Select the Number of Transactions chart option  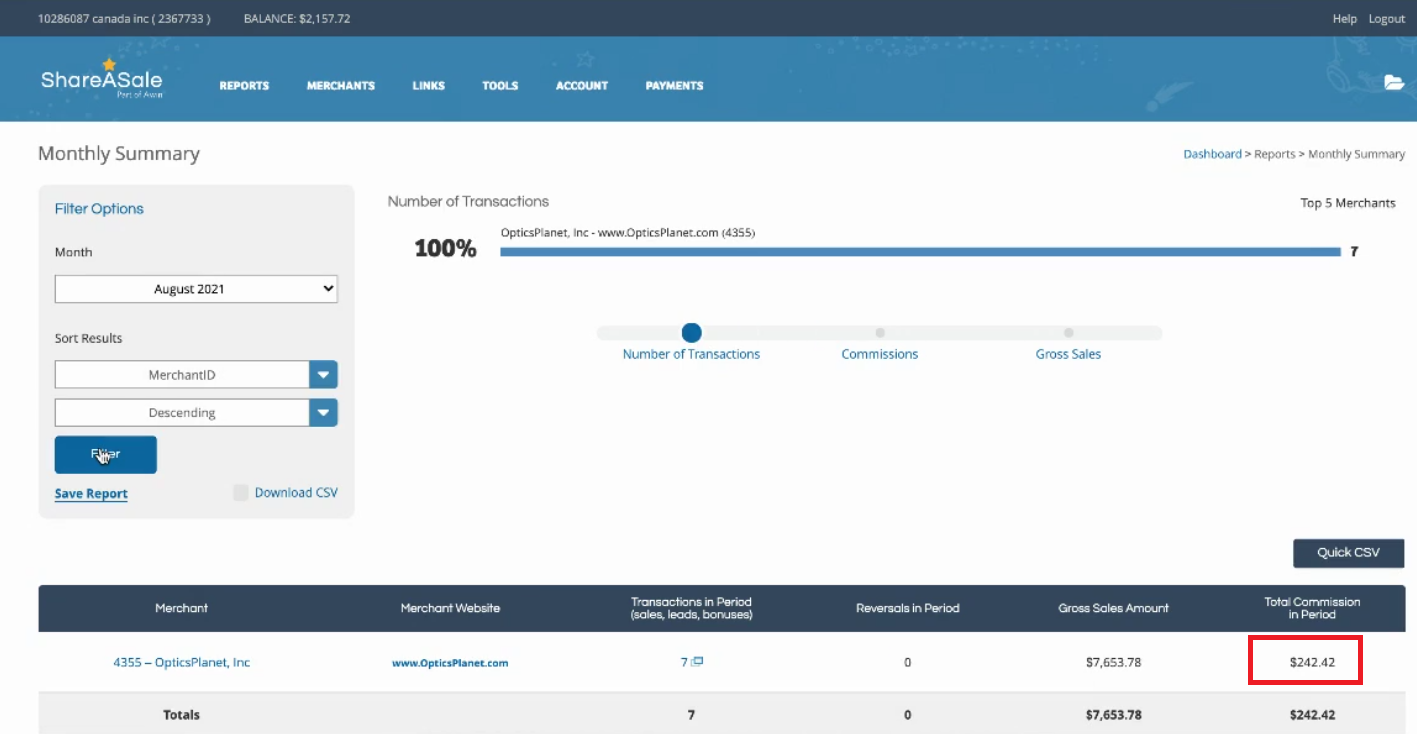tap(691, 333)
